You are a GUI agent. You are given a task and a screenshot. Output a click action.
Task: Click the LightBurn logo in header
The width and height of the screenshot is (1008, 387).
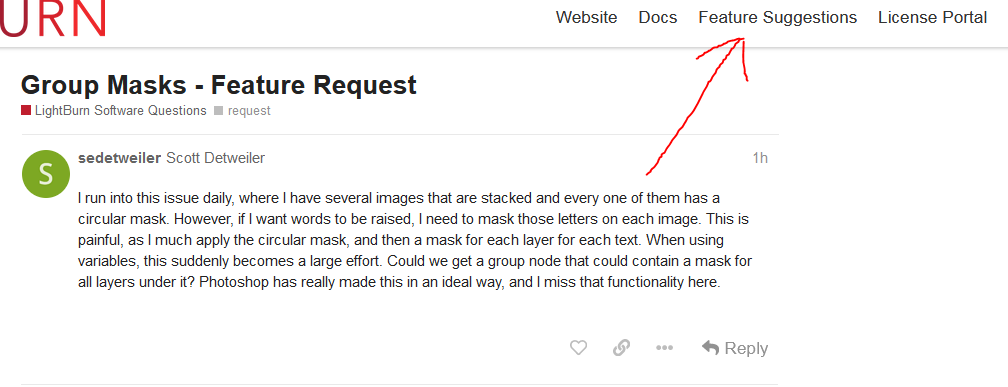click(x=53, y=18)
